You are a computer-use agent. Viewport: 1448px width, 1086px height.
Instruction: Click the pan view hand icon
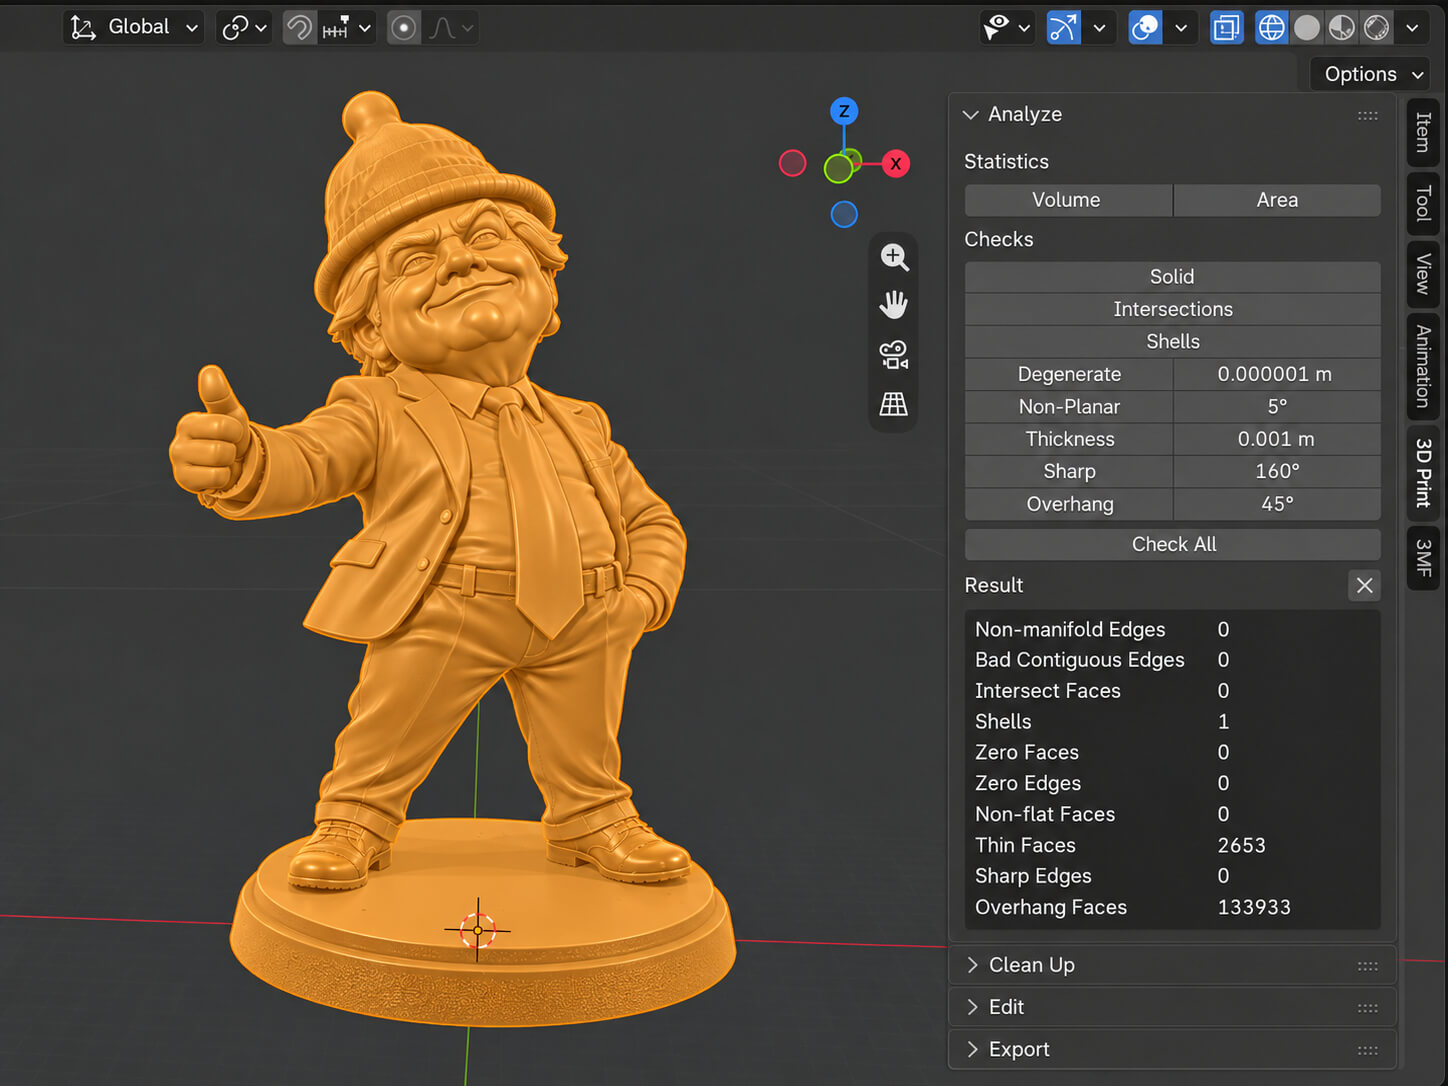coord(894,305)
